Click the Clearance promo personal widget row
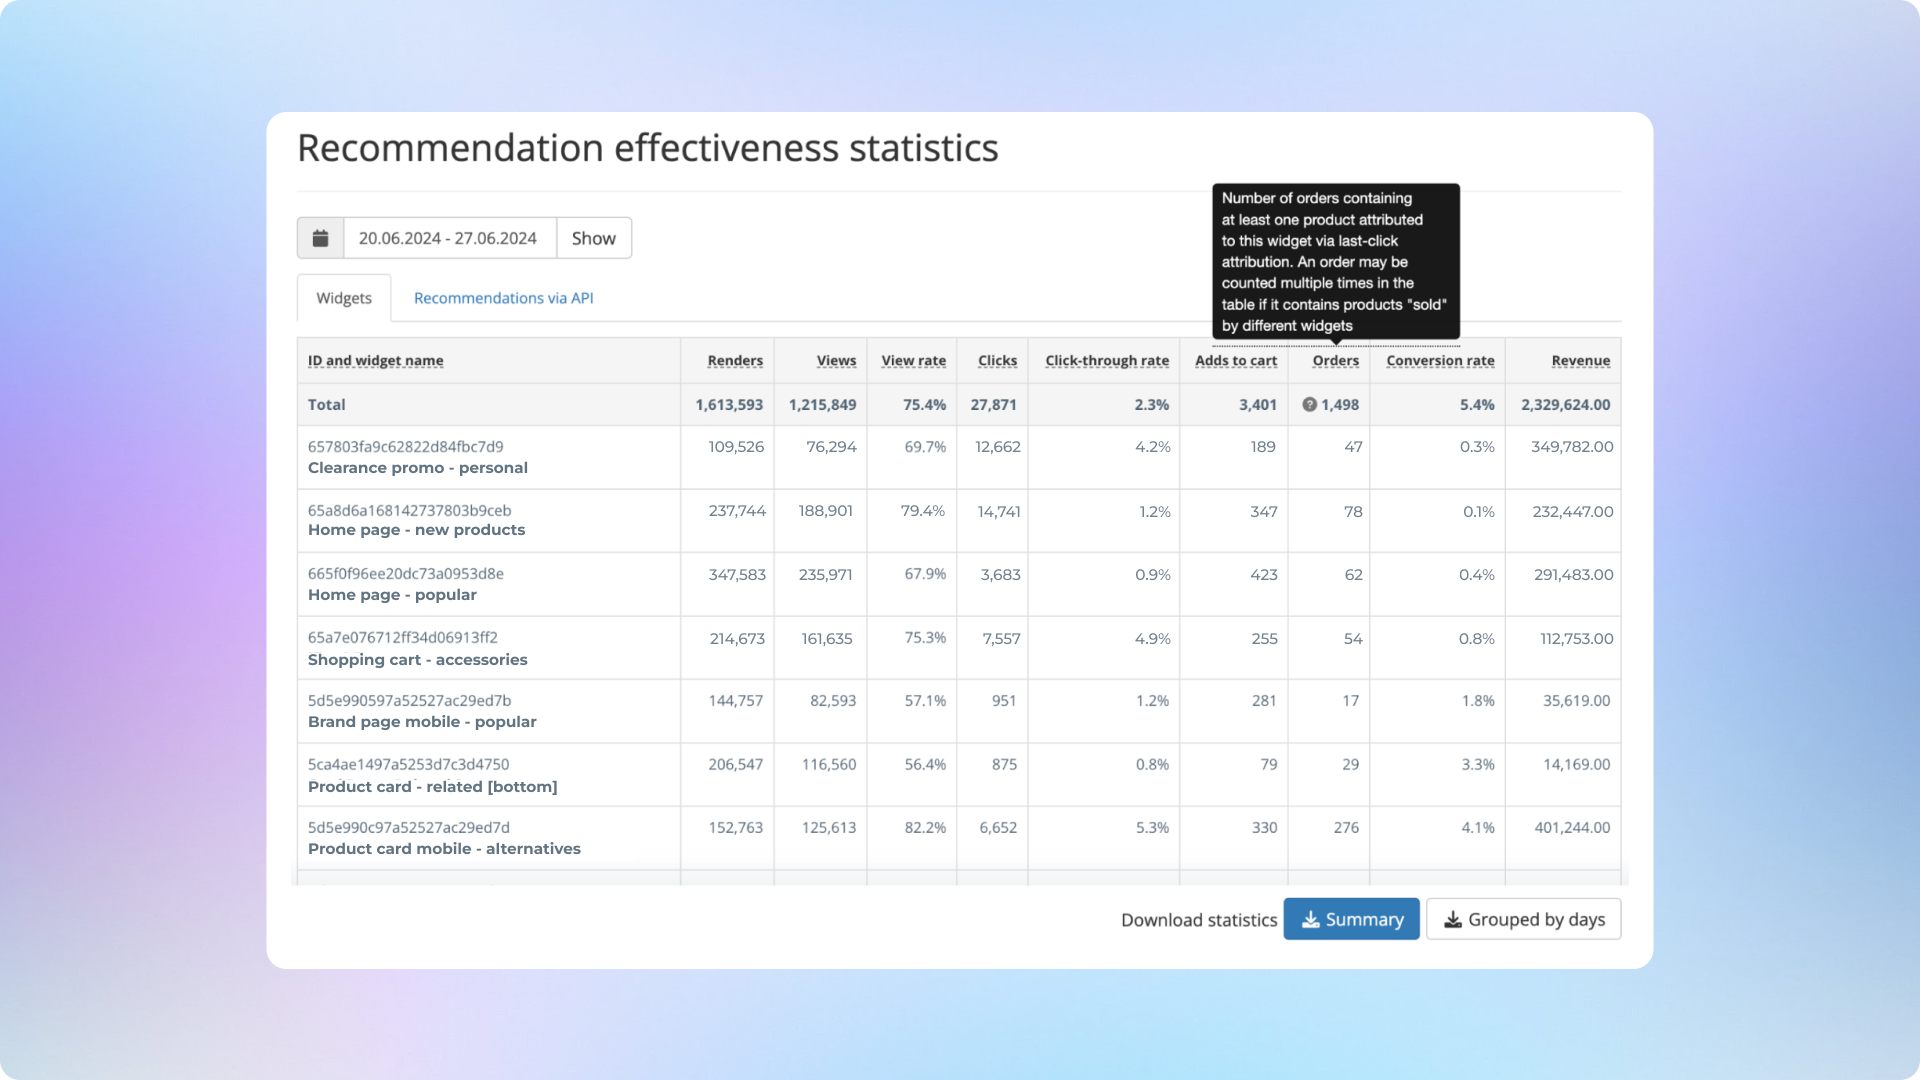 coord(959,456)
